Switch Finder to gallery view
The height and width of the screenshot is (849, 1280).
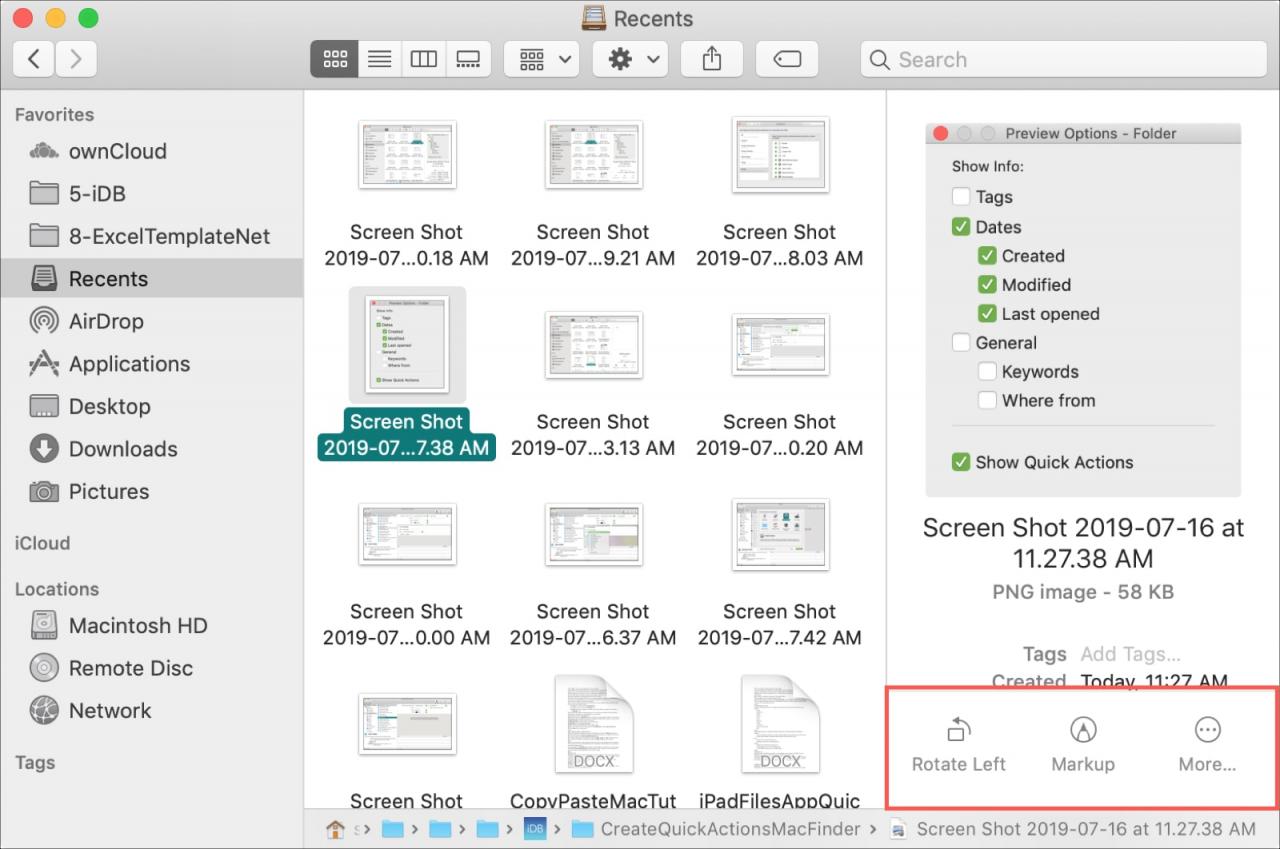468,59
